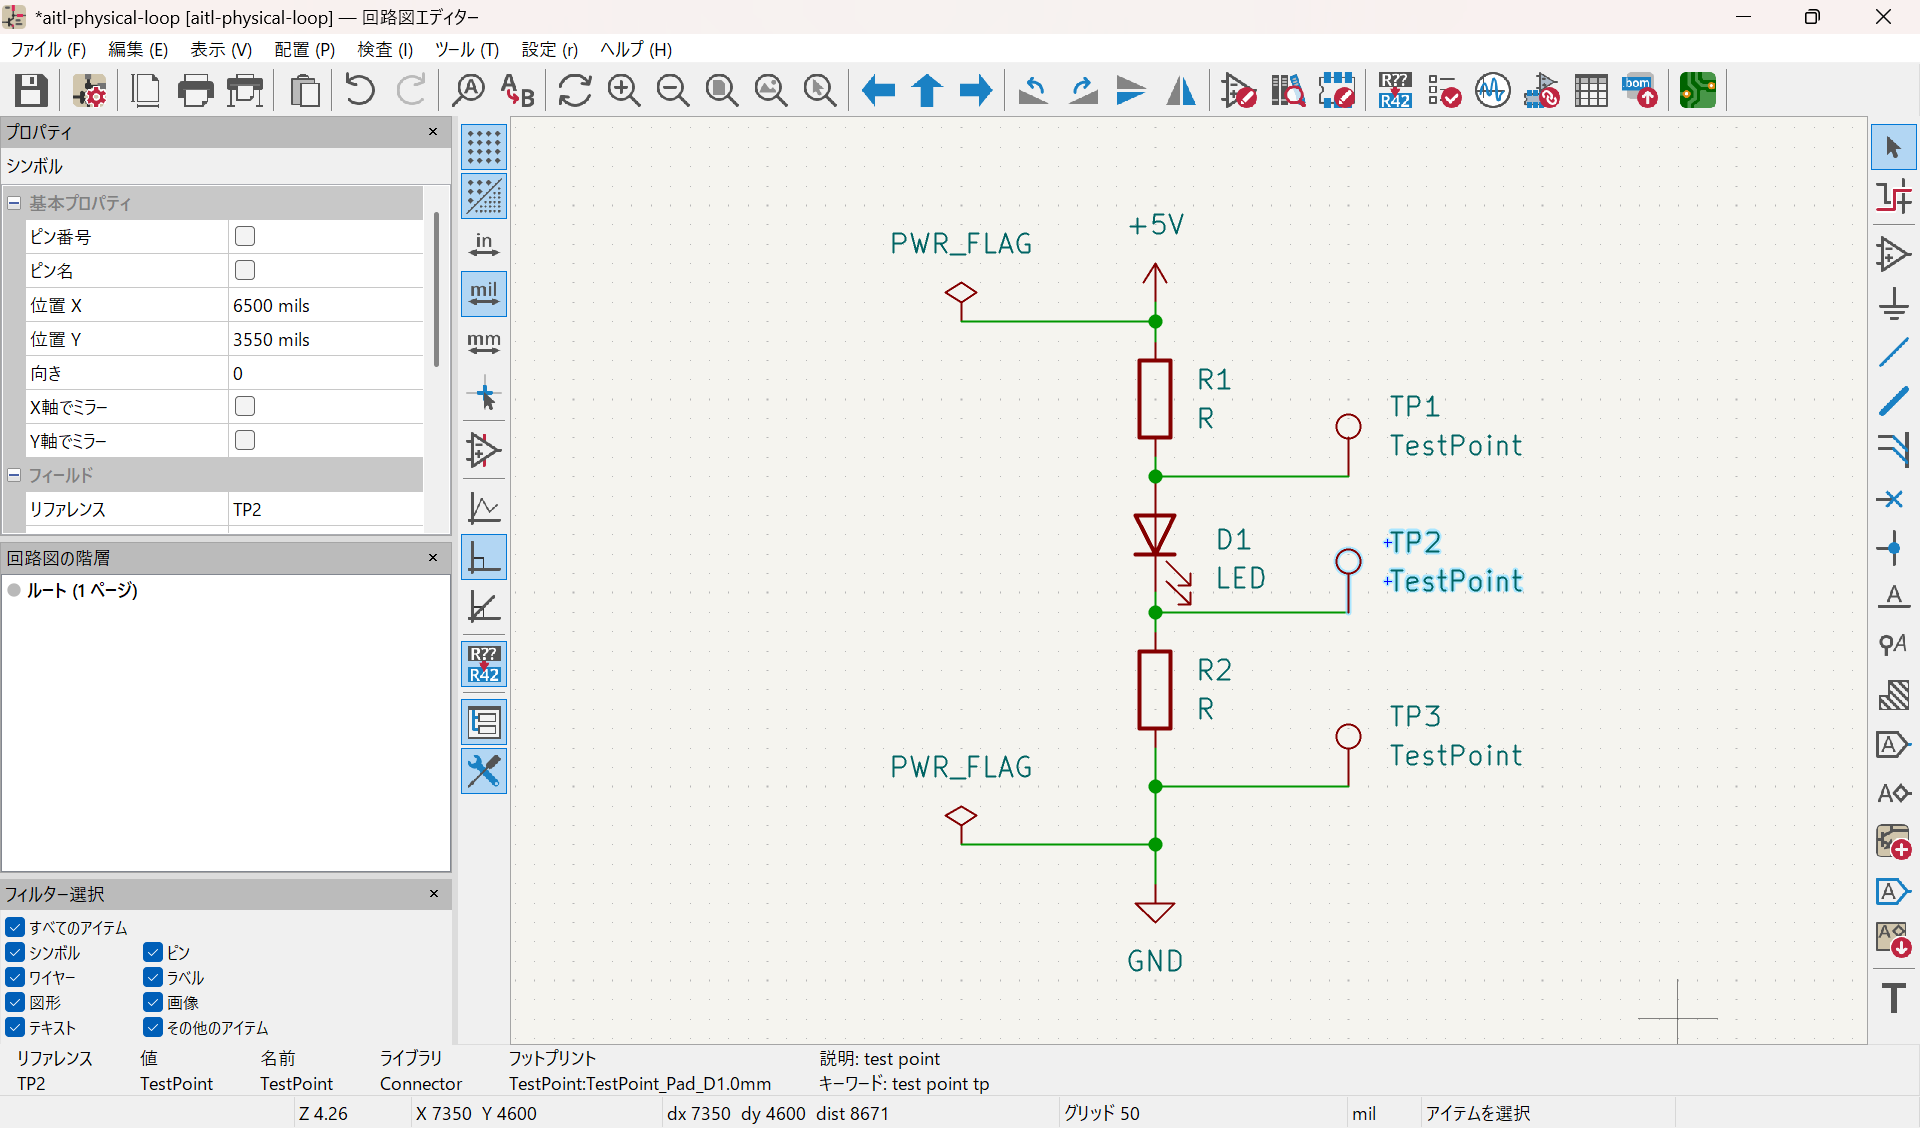Update PCB from schematic changes

[x=1541, y=91]
